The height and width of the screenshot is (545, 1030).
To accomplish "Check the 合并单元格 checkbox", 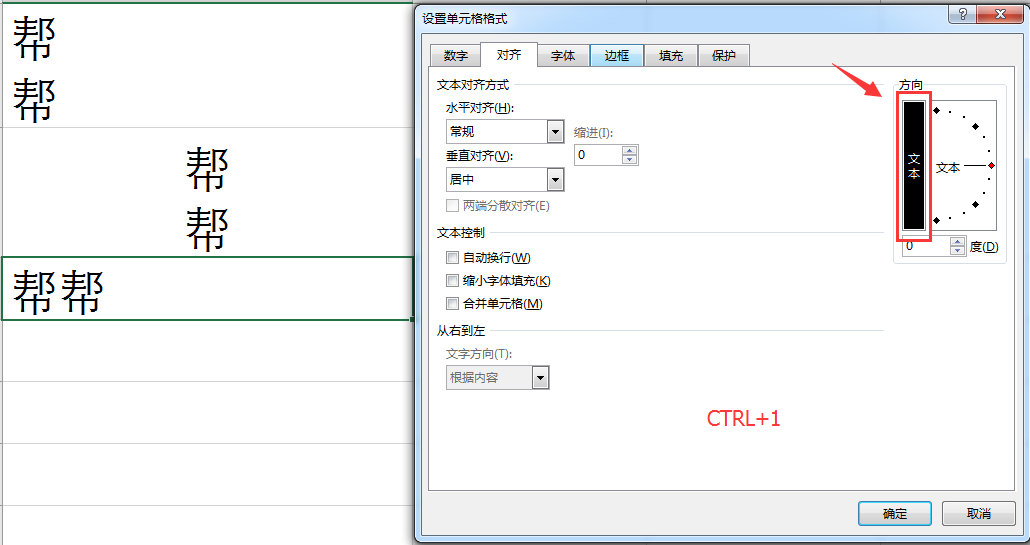I will click(x=452, y=303).
